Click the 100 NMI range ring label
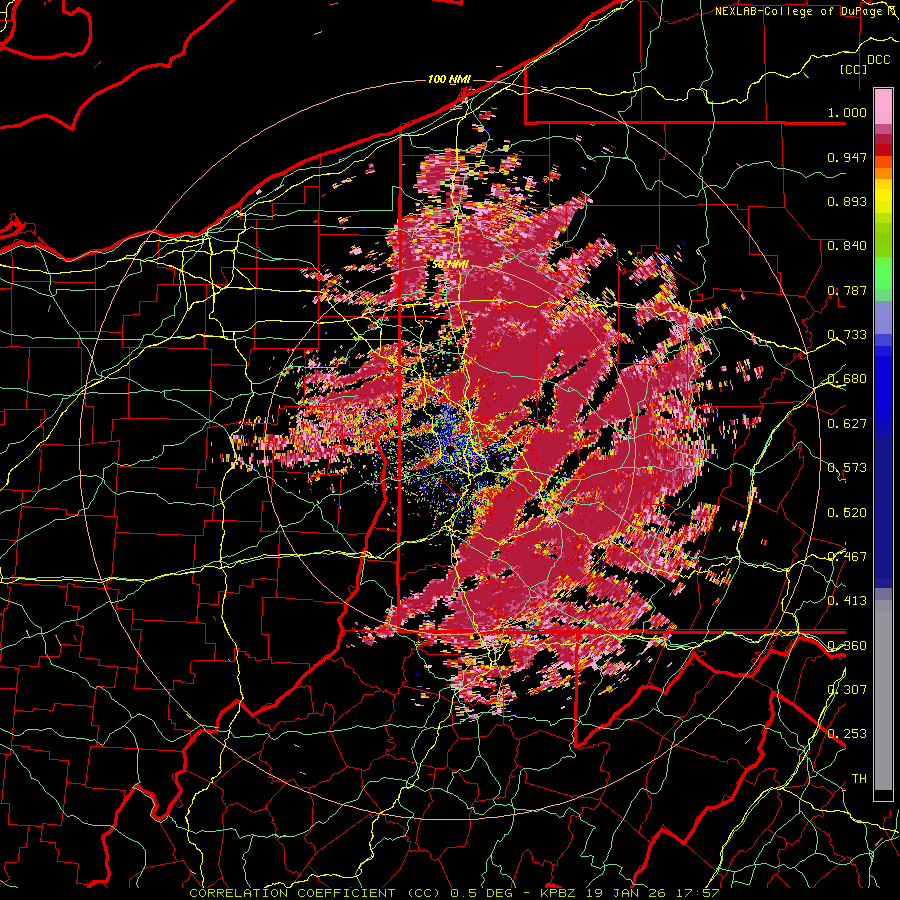Viewport: 900px width, 900px height. 449,79
